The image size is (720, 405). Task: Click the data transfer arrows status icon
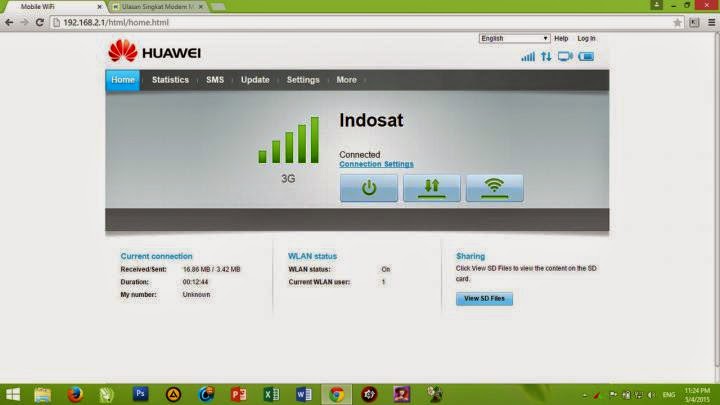pos(546,56)
